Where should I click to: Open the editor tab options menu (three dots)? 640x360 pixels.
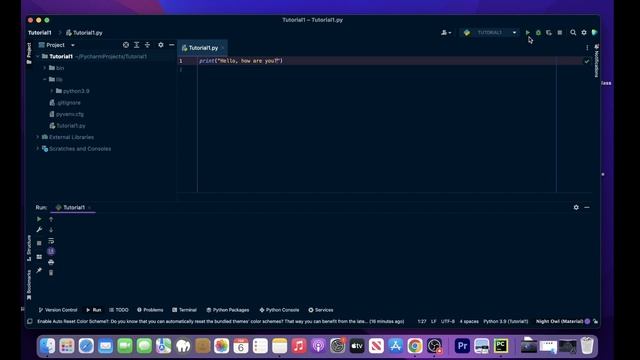pyautogui.click(x=587, y=48)
